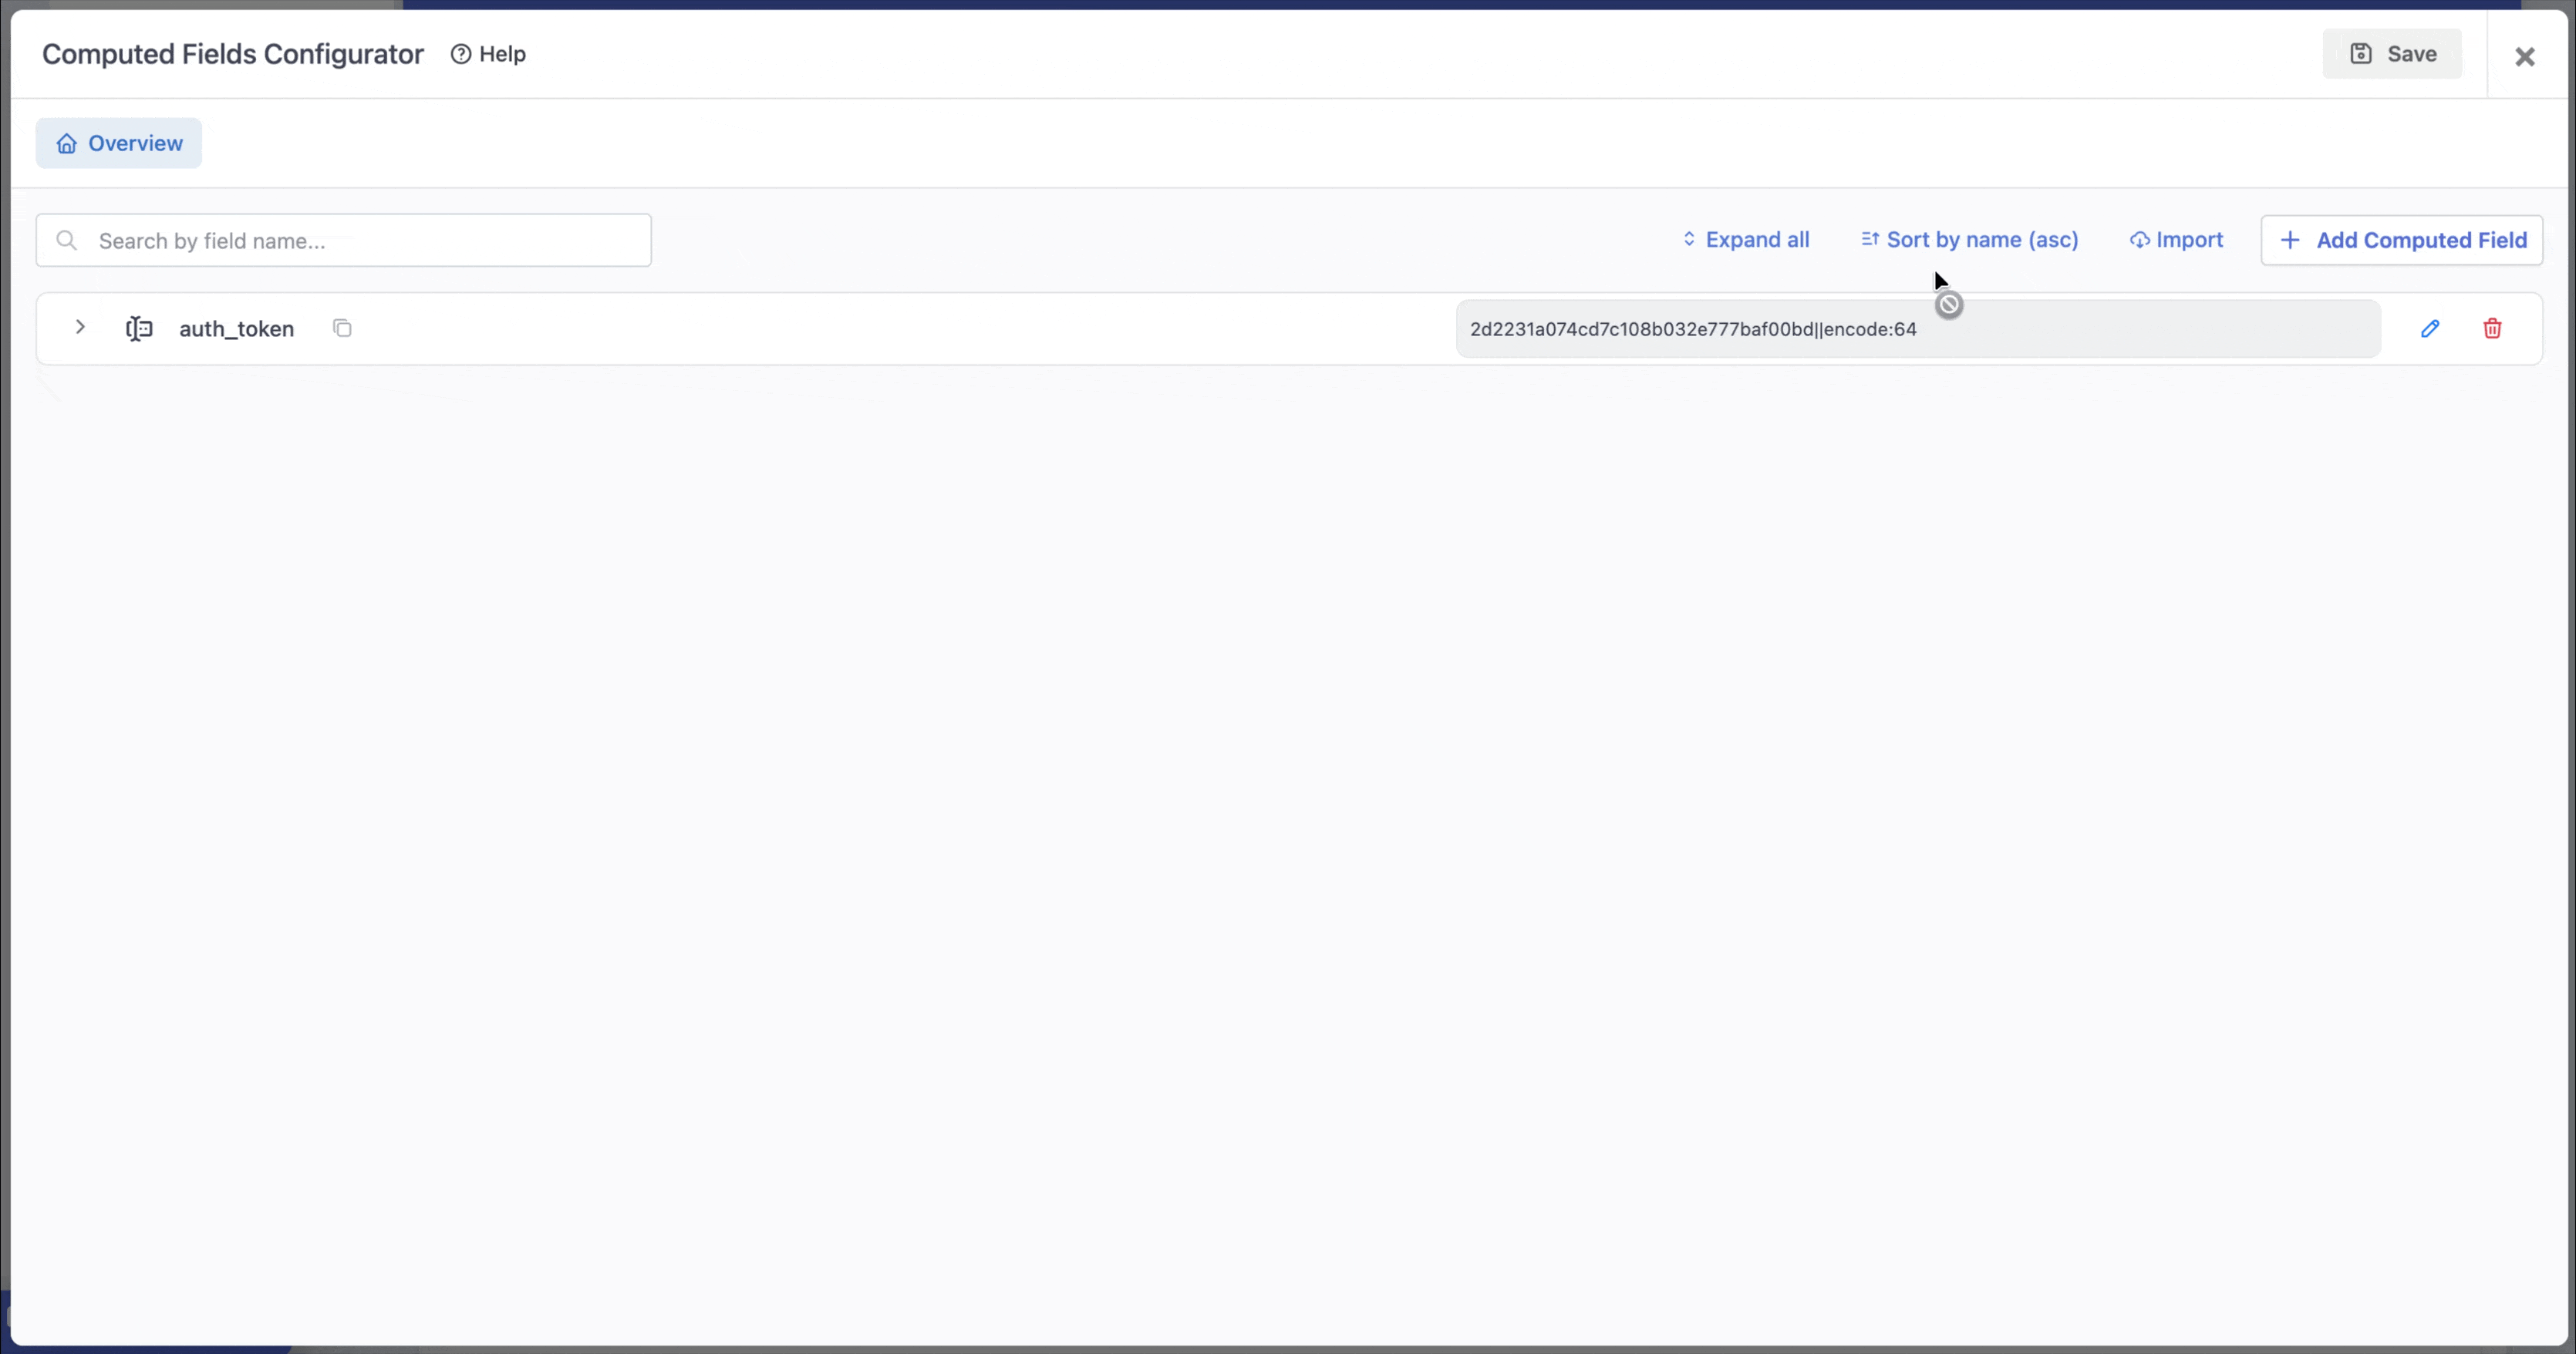
Task: Open the Overview tab
Action: click(x=119, y=143)
